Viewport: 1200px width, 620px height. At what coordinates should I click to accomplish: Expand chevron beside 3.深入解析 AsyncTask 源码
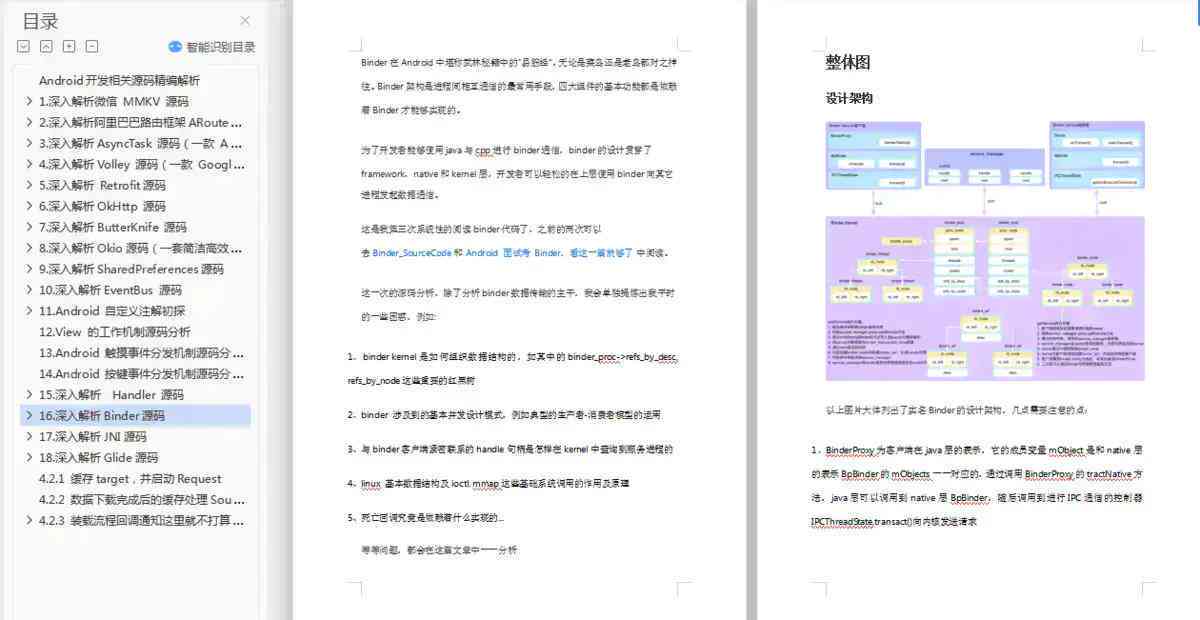[28, 143]
